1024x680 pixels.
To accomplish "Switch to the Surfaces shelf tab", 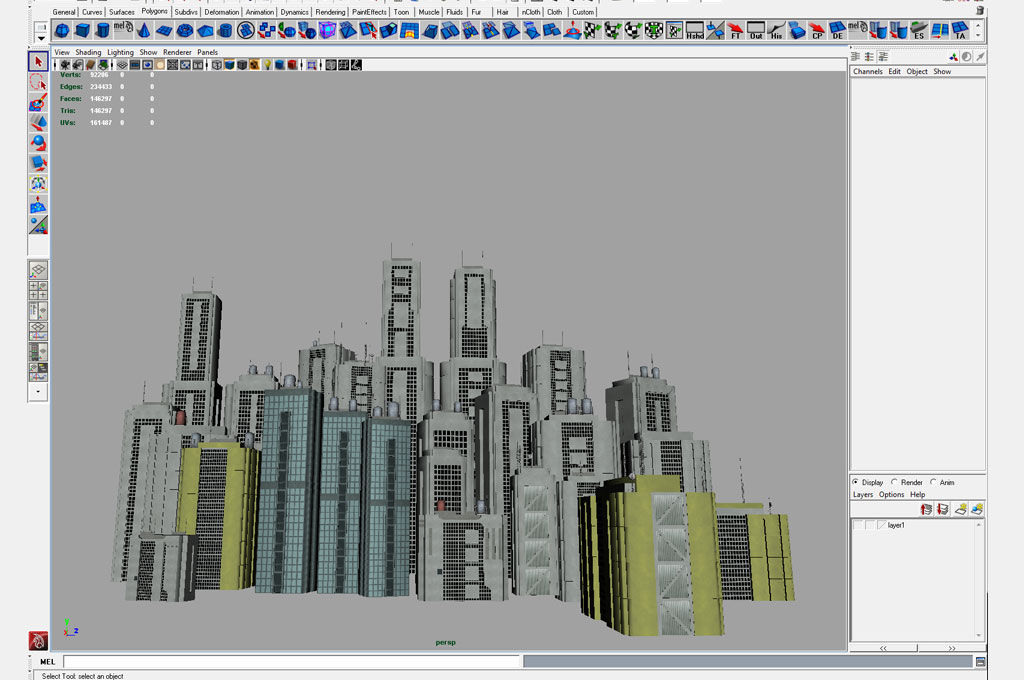I will [x=121, y=12].
